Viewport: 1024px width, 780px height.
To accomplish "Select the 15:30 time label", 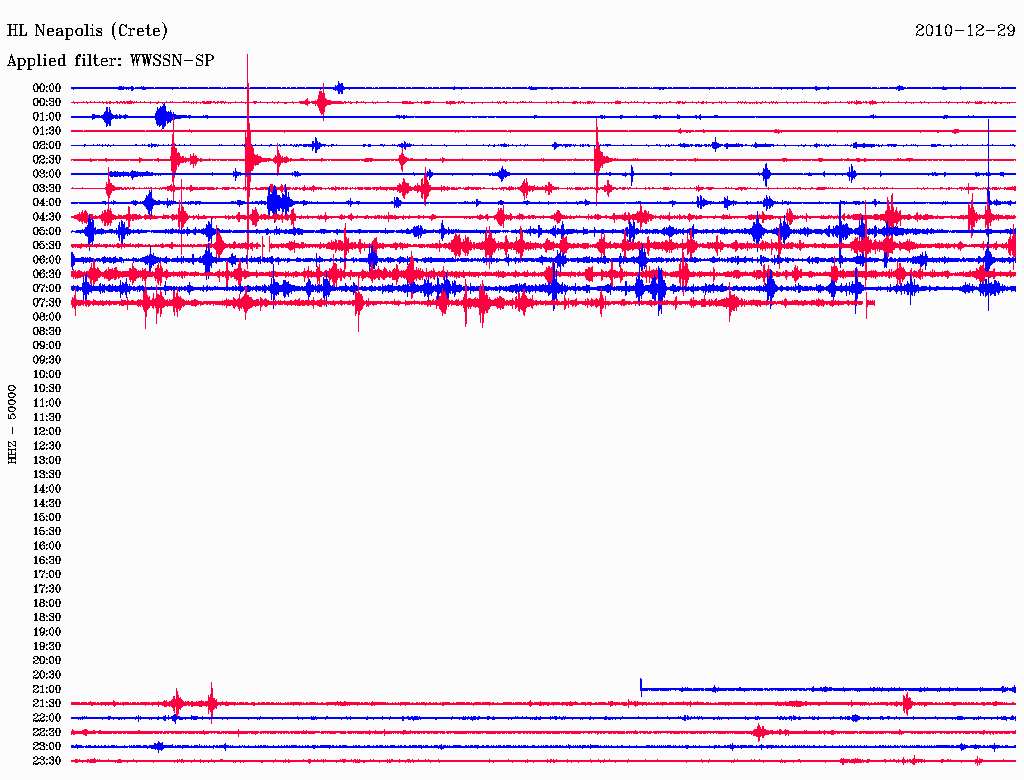I will [47, 531].
